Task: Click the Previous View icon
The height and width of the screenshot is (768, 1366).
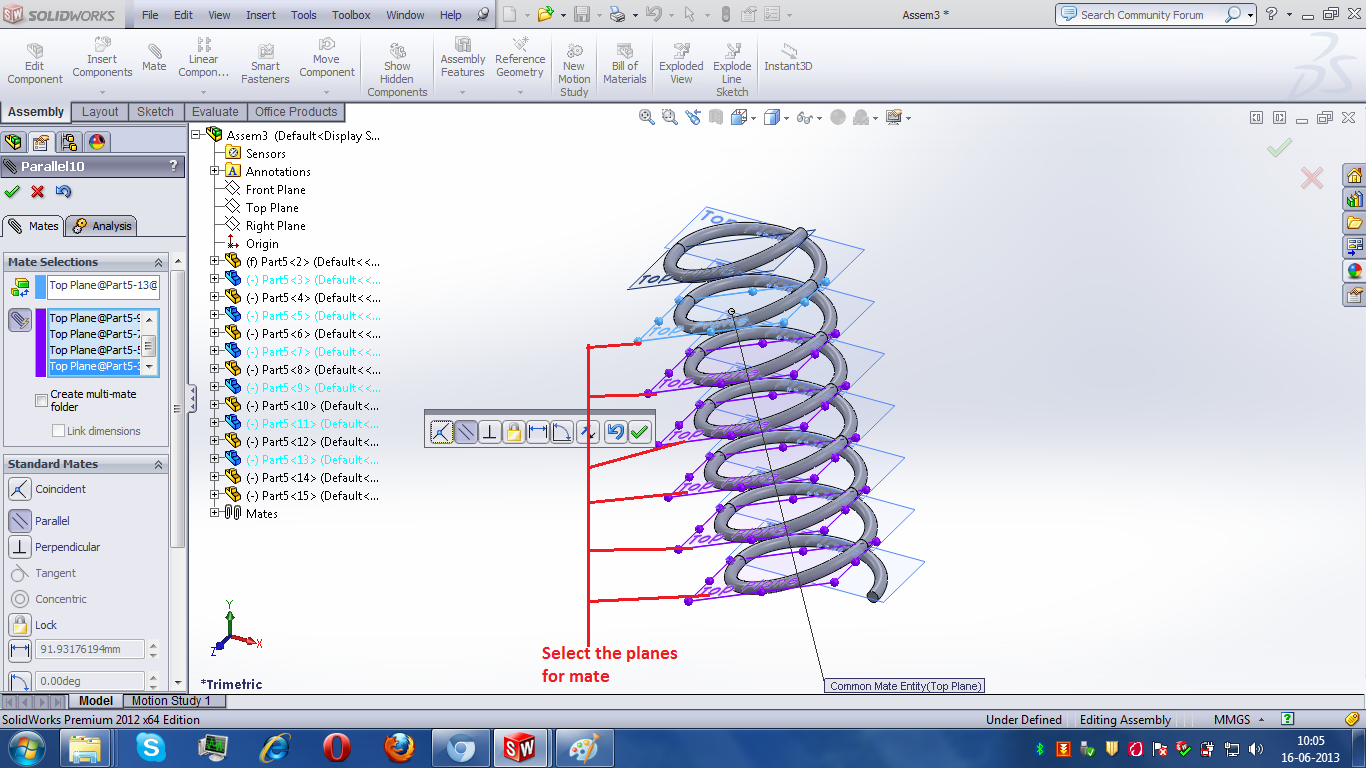Action: (693, 117)
